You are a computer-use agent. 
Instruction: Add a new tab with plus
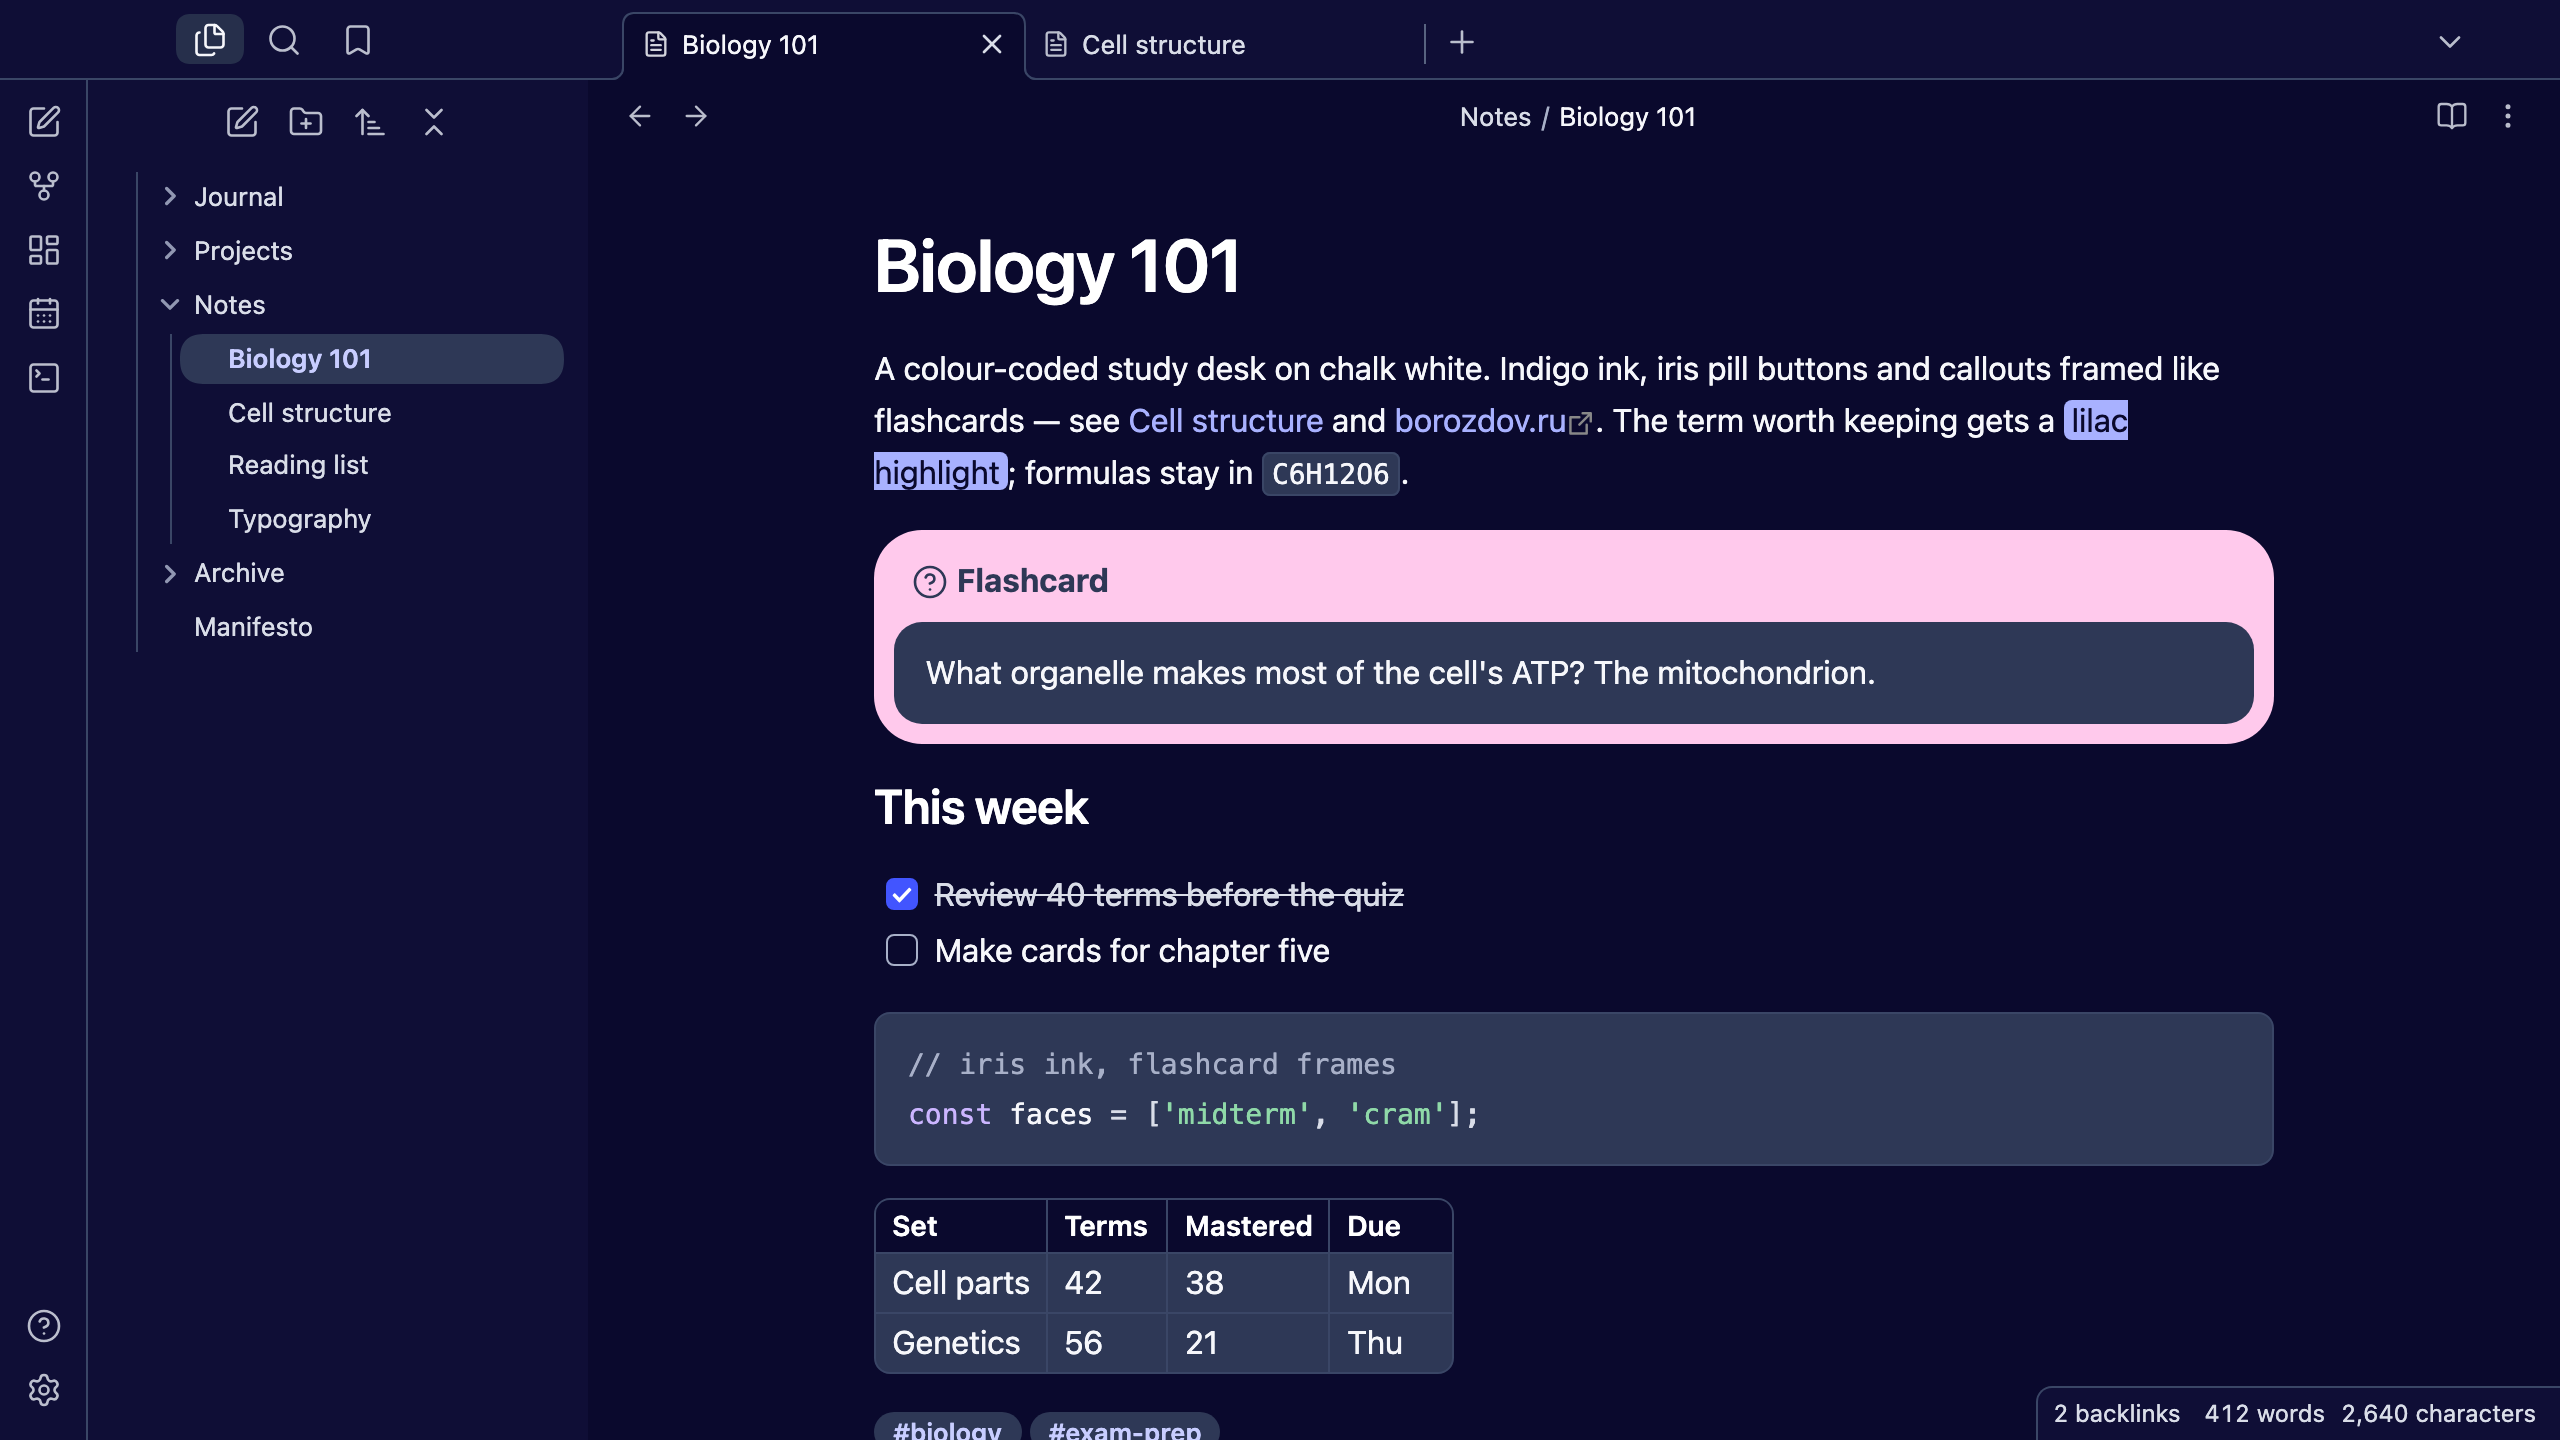pos(1462,42)
